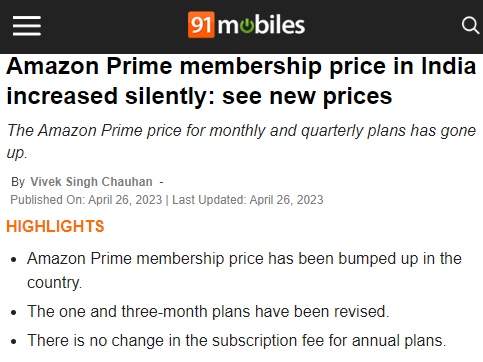Open the search magnifier icon
Viewport: 483px width, 362px height.
coord(470,25)
